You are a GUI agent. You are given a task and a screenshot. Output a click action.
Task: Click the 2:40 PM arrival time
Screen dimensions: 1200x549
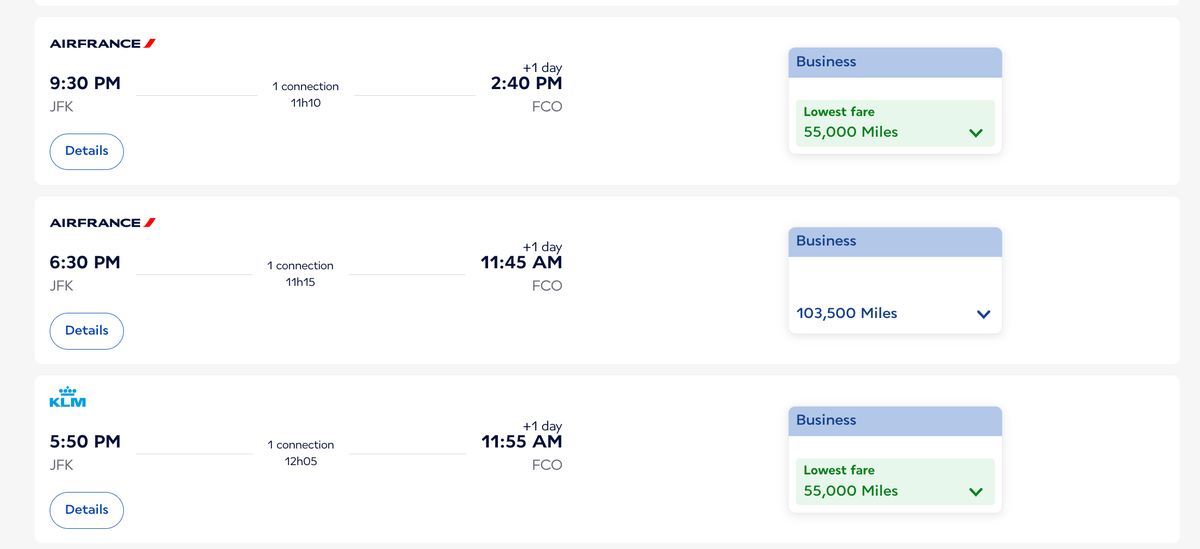tap(526, 83)
